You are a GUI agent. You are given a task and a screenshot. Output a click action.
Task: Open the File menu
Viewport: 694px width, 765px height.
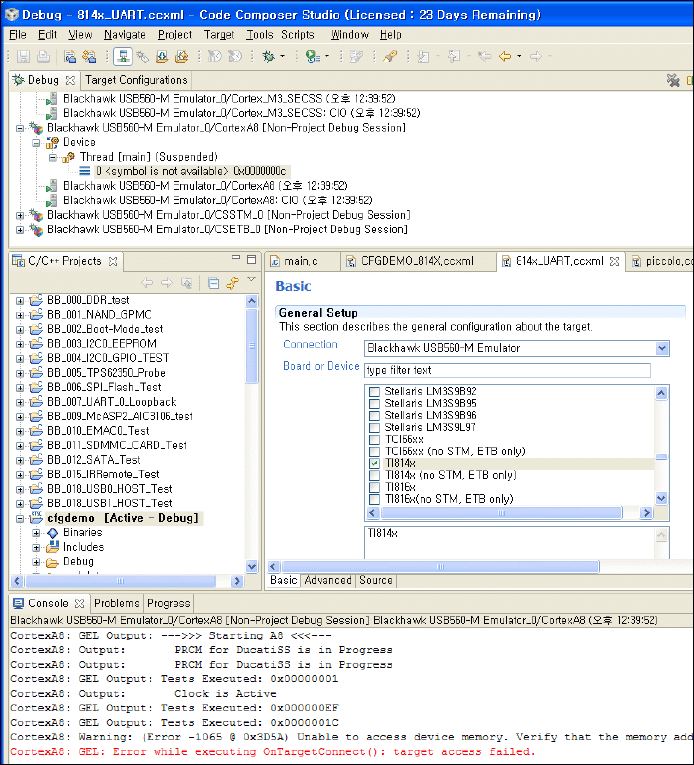(18, 35)
